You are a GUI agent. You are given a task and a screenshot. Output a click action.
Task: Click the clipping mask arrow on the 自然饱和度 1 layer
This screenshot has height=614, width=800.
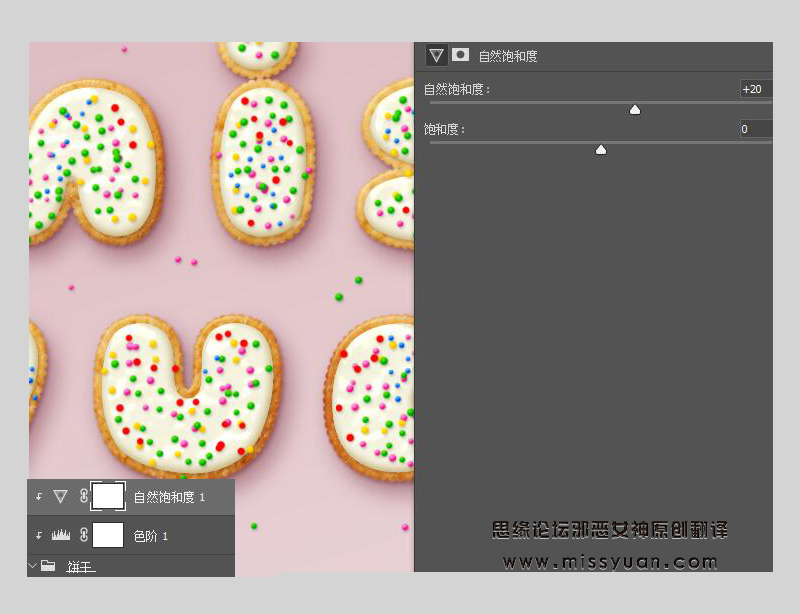(39, 494)
